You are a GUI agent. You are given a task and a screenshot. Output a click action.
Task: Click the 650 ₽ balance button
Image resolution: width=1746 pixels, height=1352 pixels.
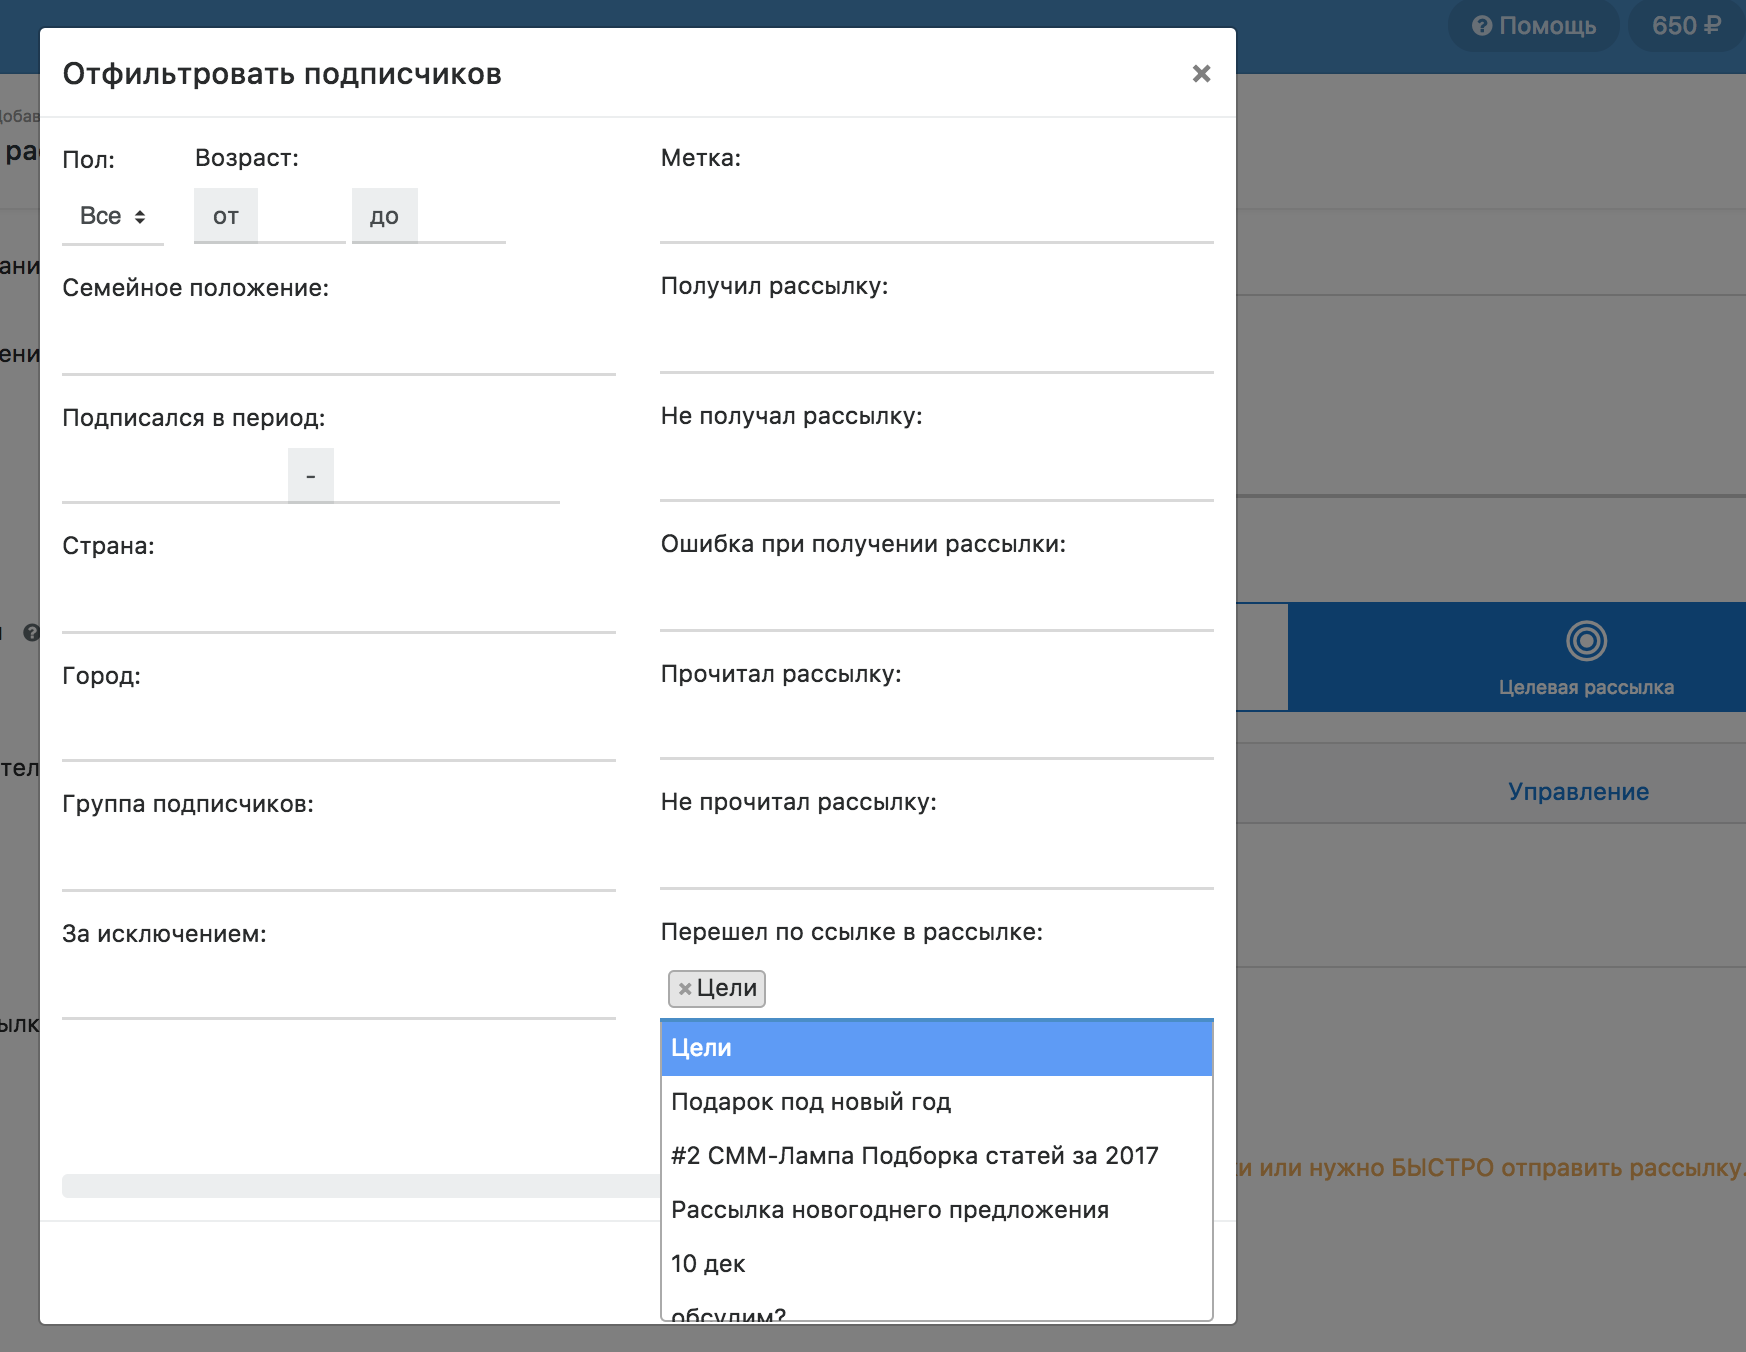[x=1686, y=26]
